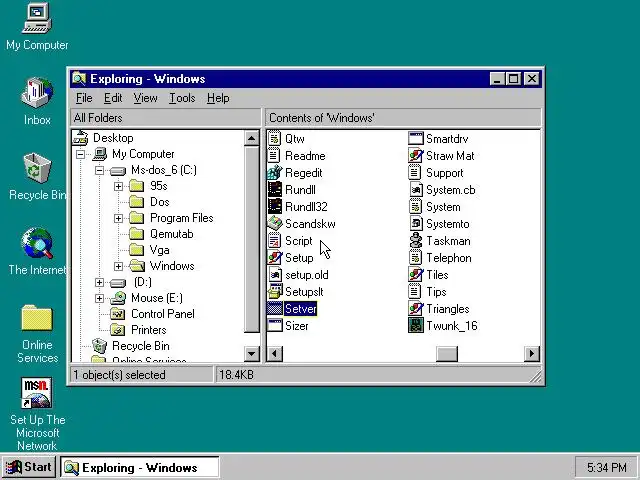Select the Script file icon
This screenshot has width=640, height=480.
point(274,241)
